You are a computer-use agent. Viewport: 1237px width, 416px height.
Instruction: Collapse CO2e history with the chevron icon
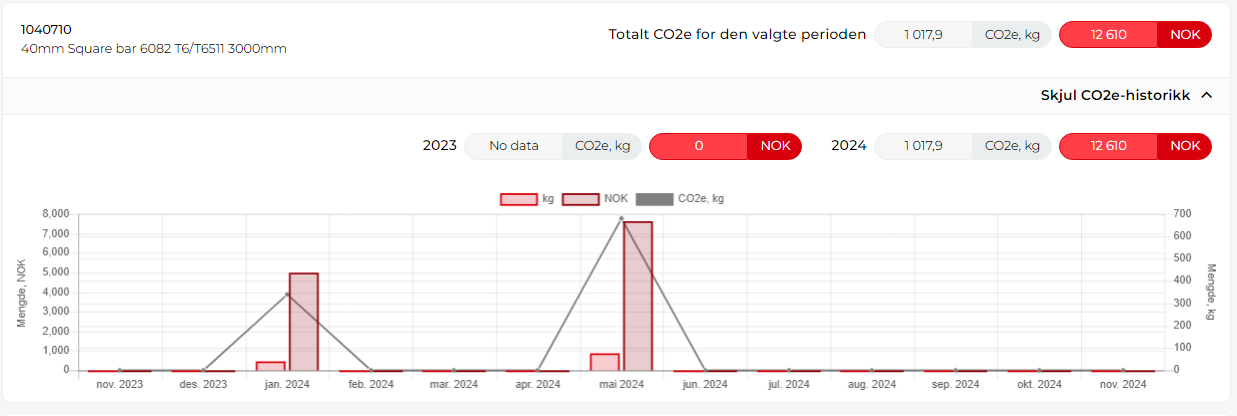tap(1206, 96)
